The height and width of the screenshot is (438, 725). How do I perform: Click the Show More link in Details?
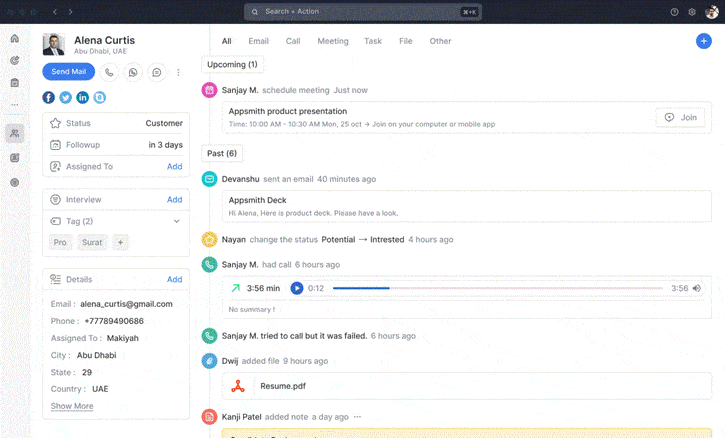click(72, 406)
